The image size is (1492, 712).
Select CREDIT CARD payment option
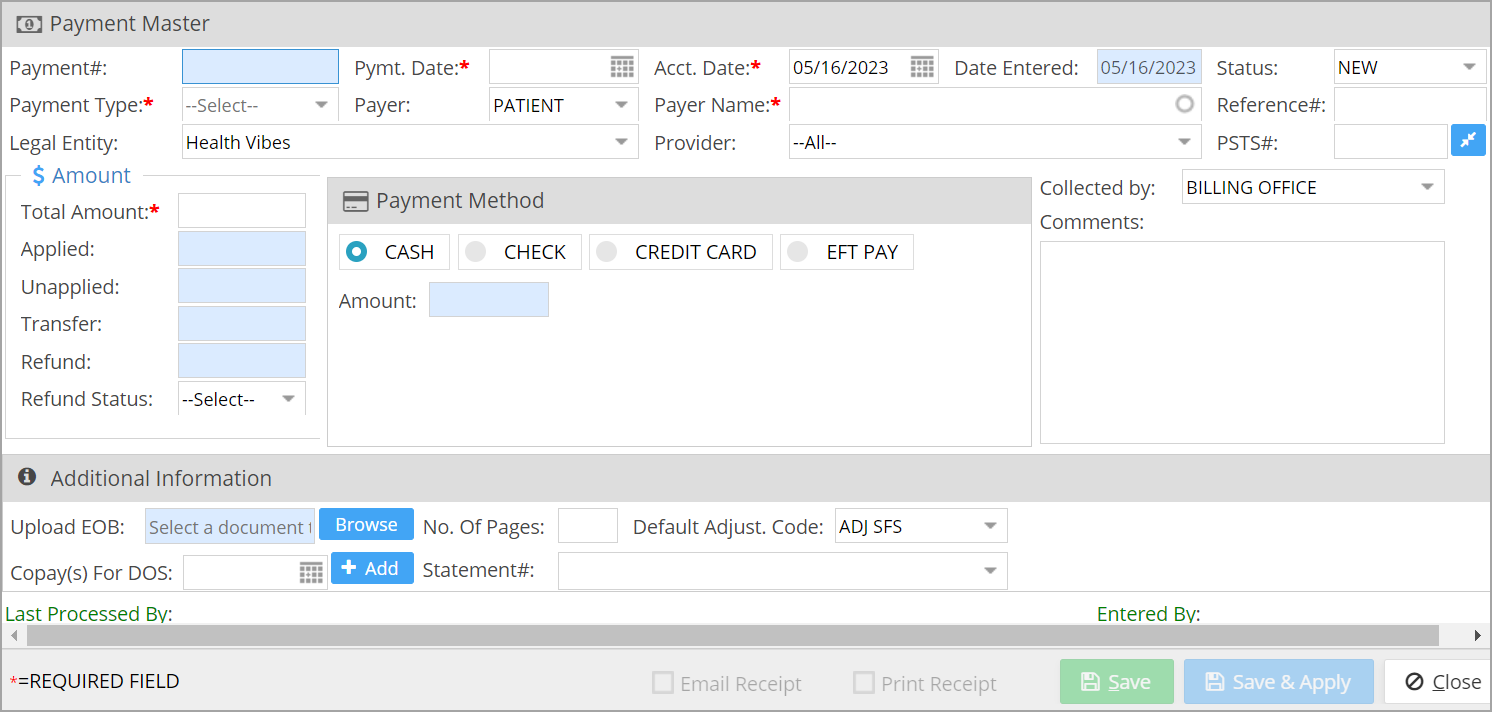click(607, 252)
